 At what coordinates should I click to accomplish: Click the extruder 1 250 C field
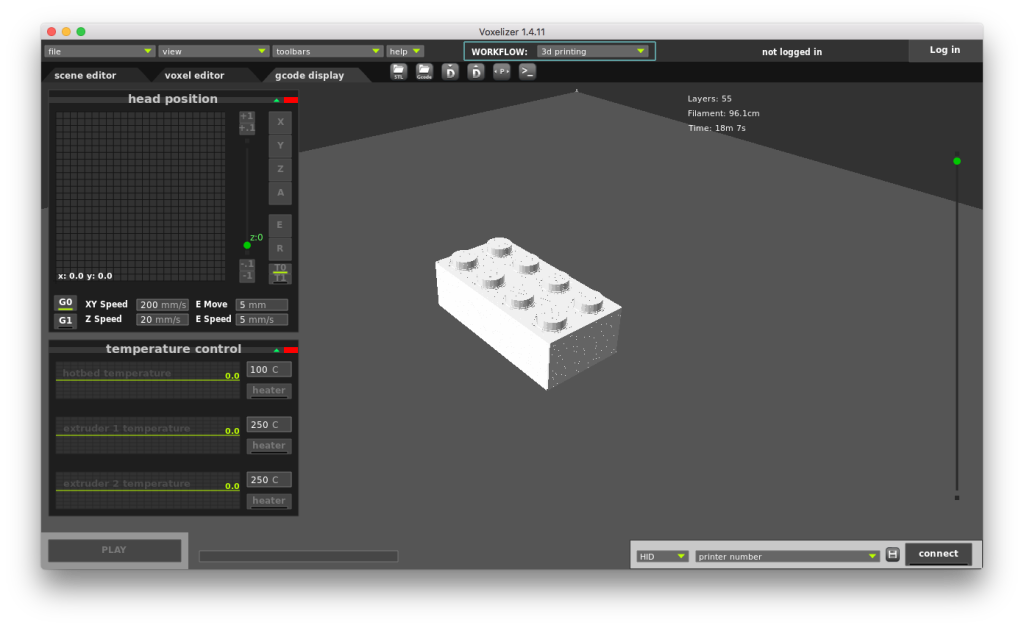pos(269,425)
